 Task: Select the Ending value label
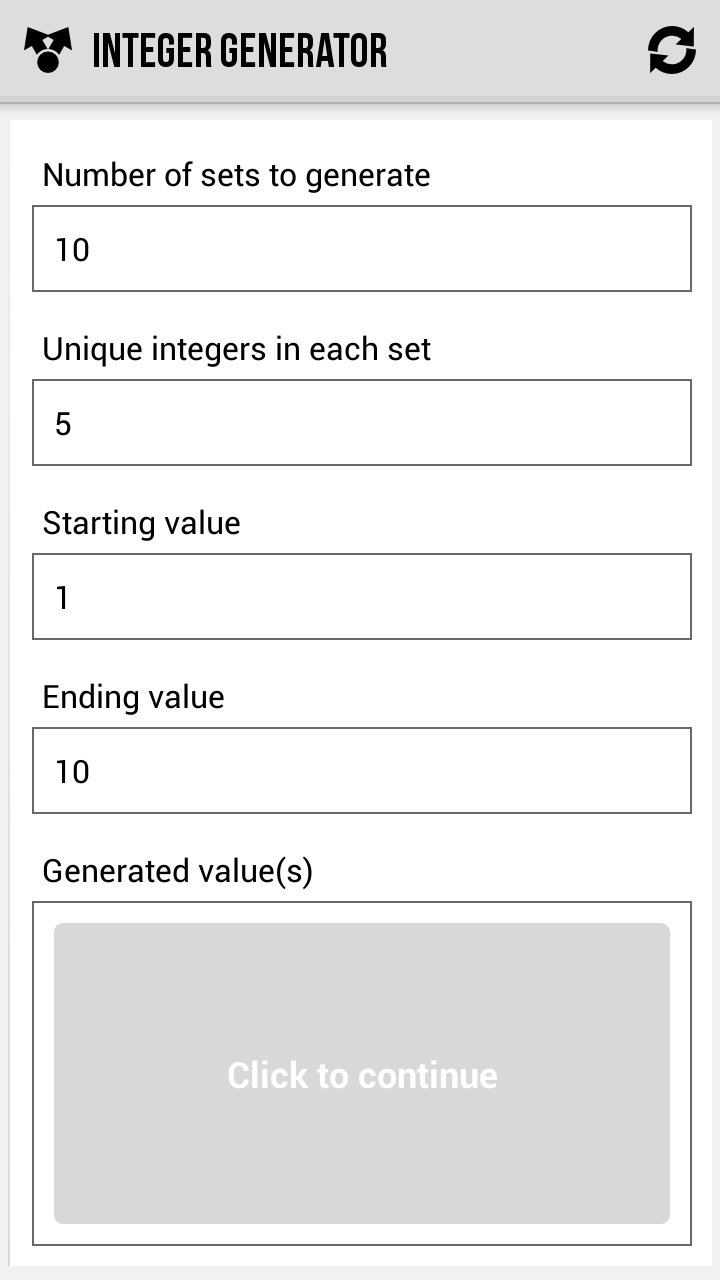[x=132, y=696]
